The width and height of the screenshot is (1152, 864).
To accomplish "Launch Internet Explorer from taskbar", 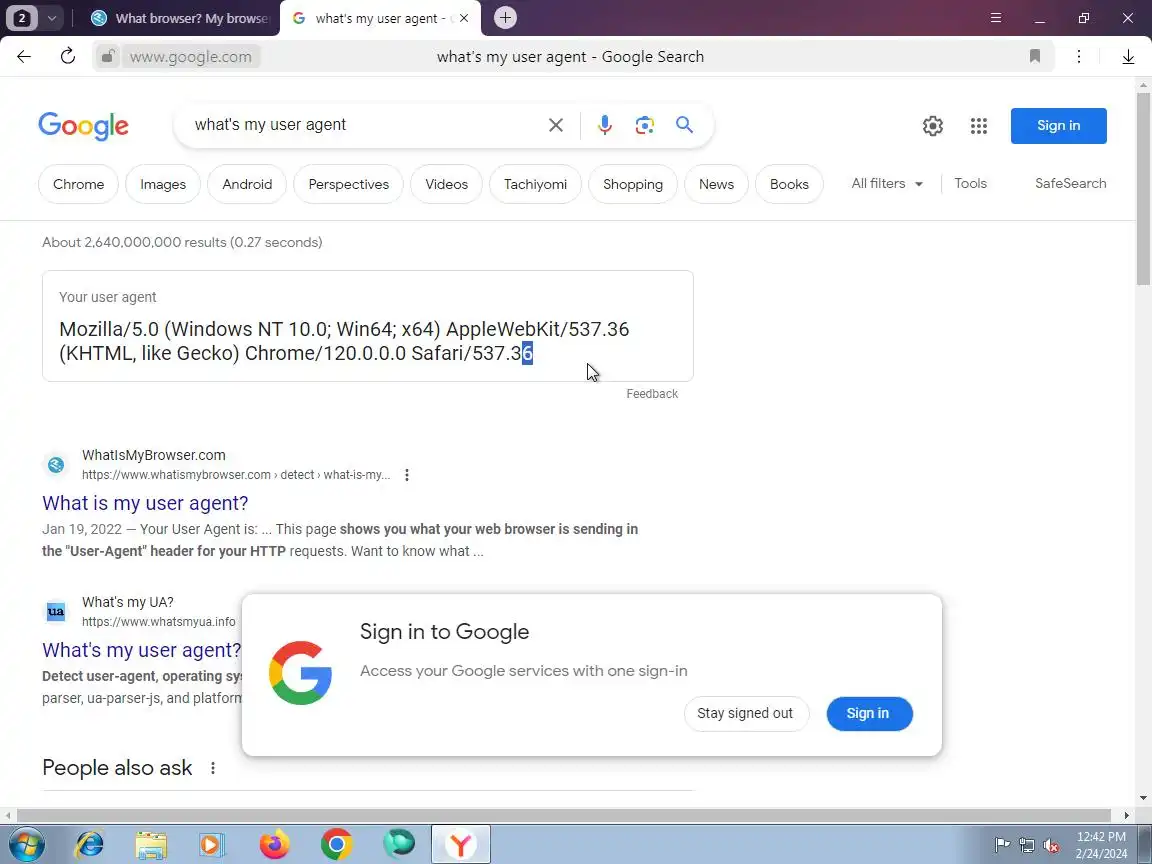I will coord(90,844).
